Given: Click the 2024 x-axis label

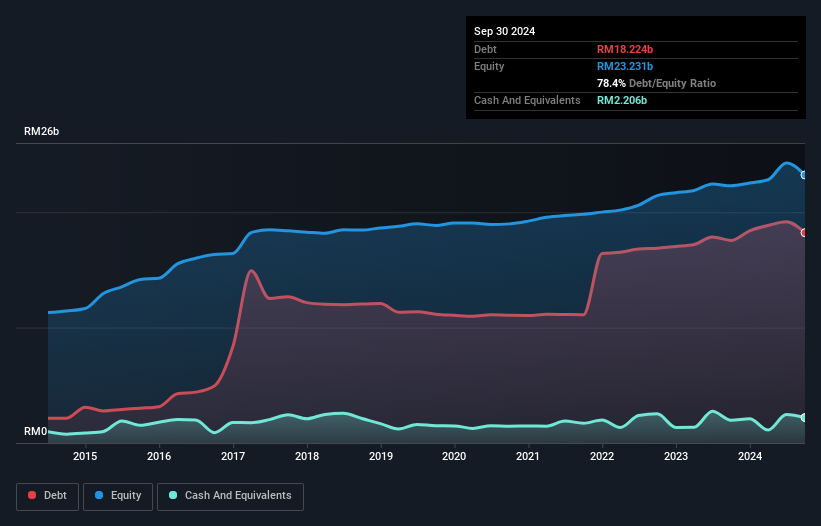Looking at the screenshot, I should (x=750, y=456).
